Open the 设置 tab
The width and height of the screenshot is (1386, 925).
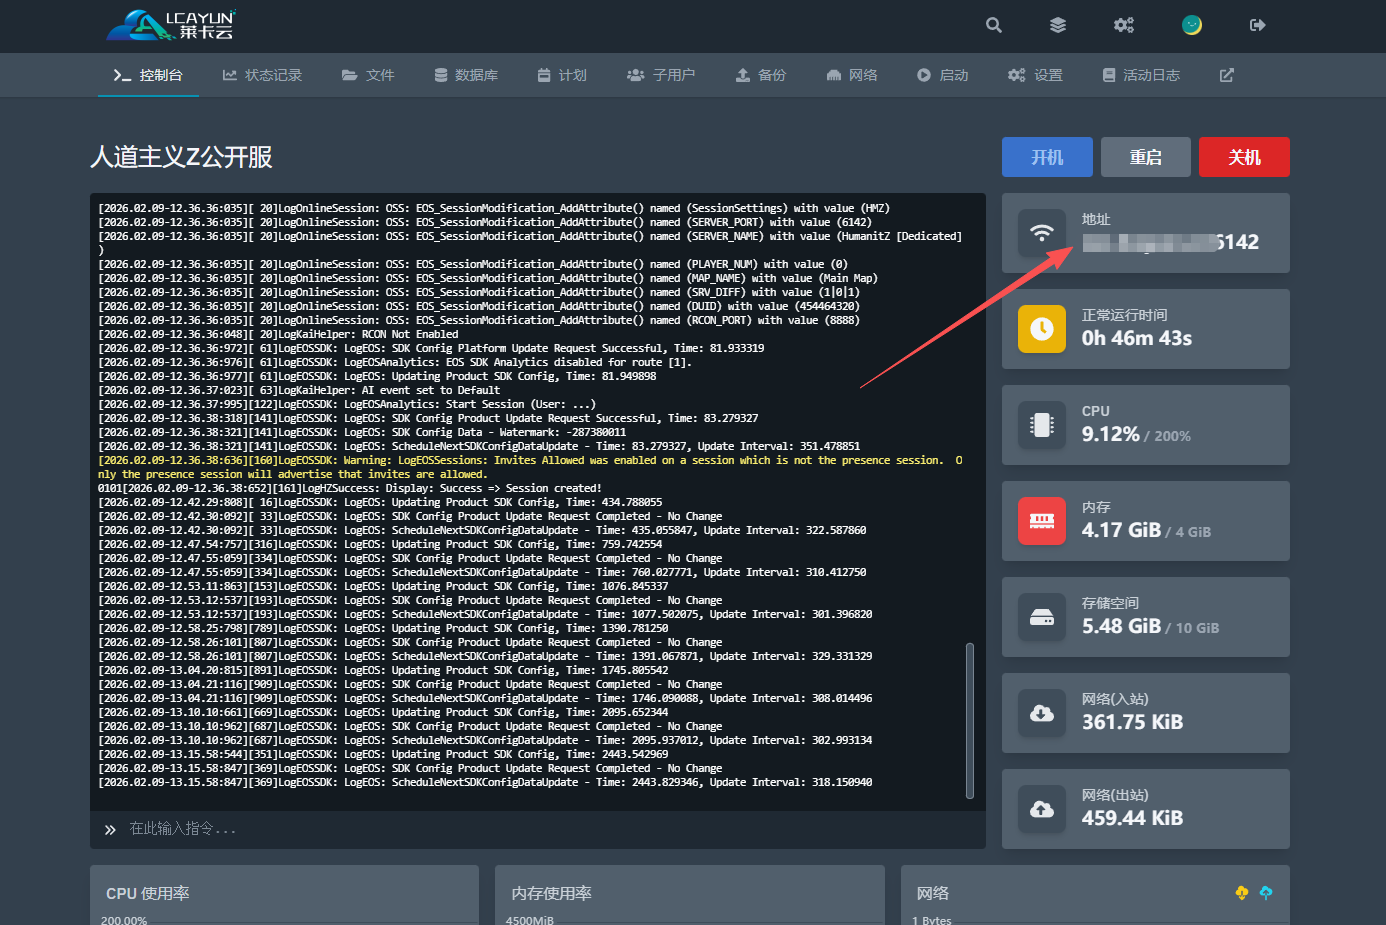(x=1036, y=75)
